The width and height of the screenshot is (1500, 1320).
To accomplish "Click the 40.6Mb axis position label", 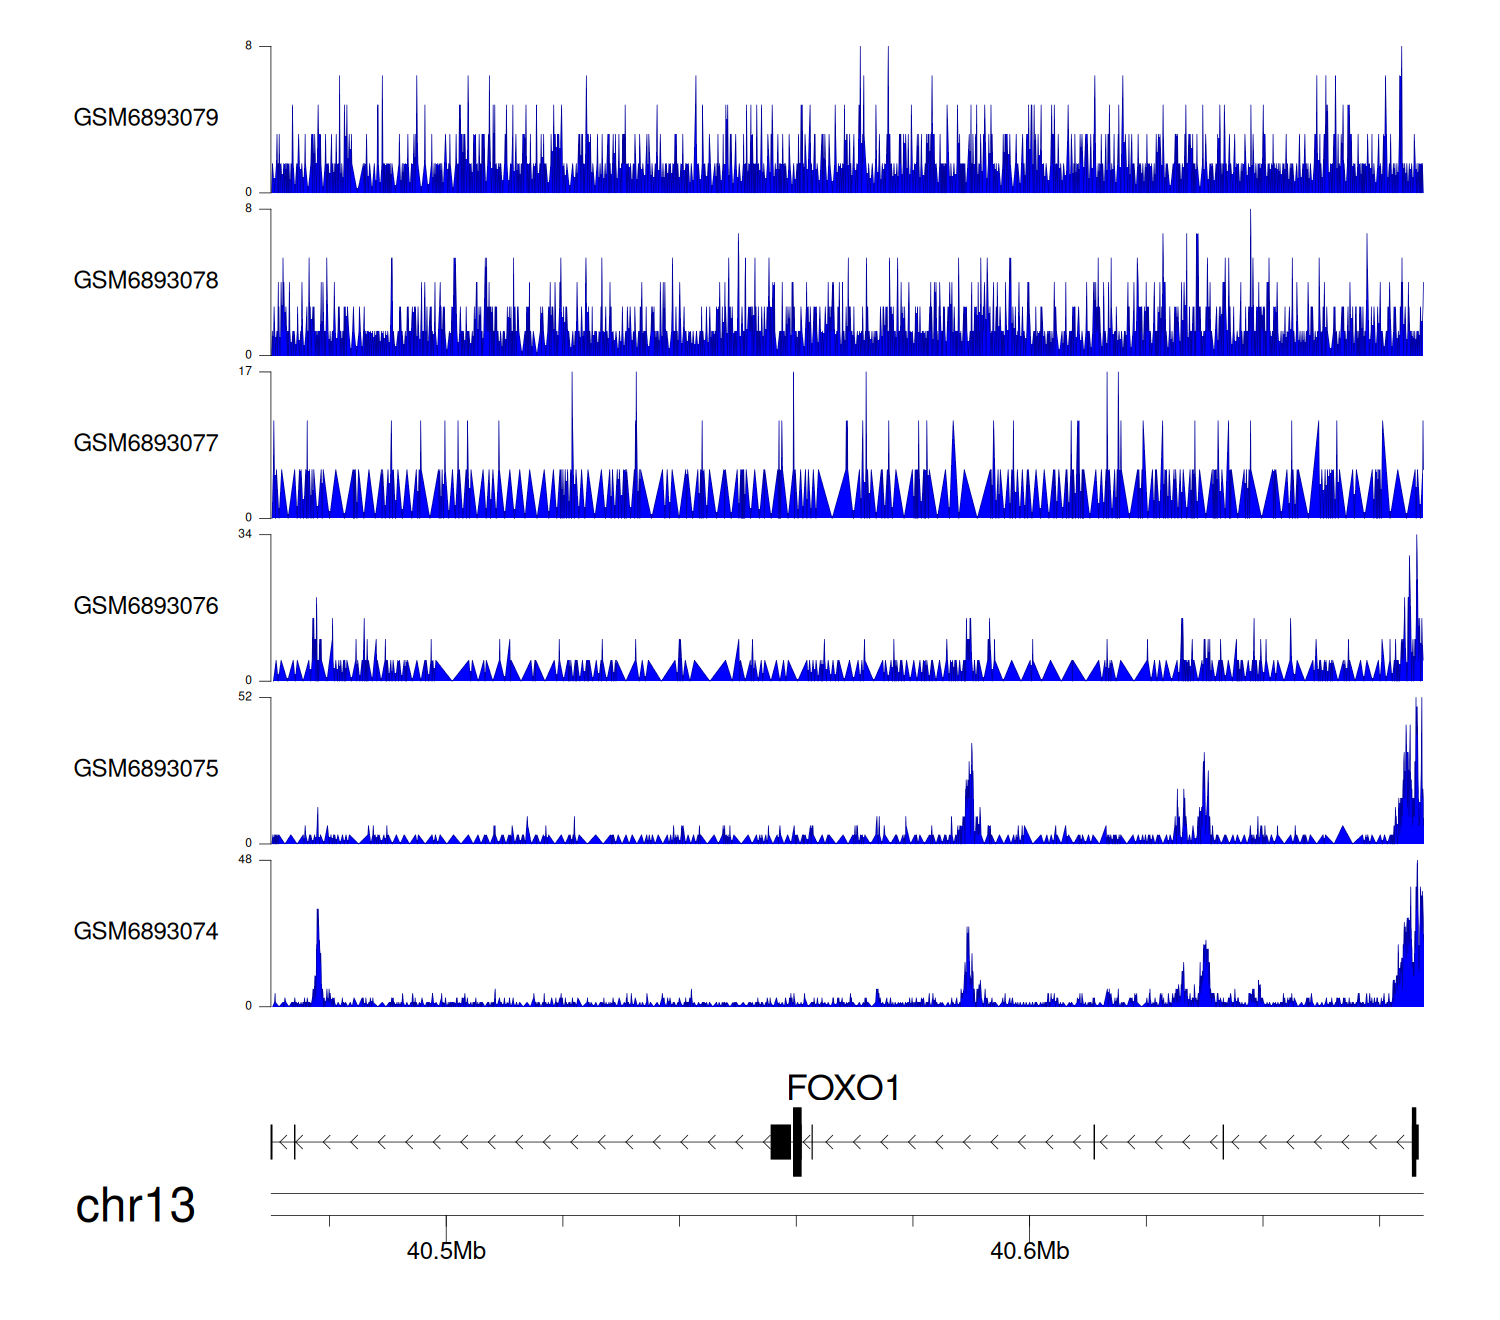I will point(1029,1251).
